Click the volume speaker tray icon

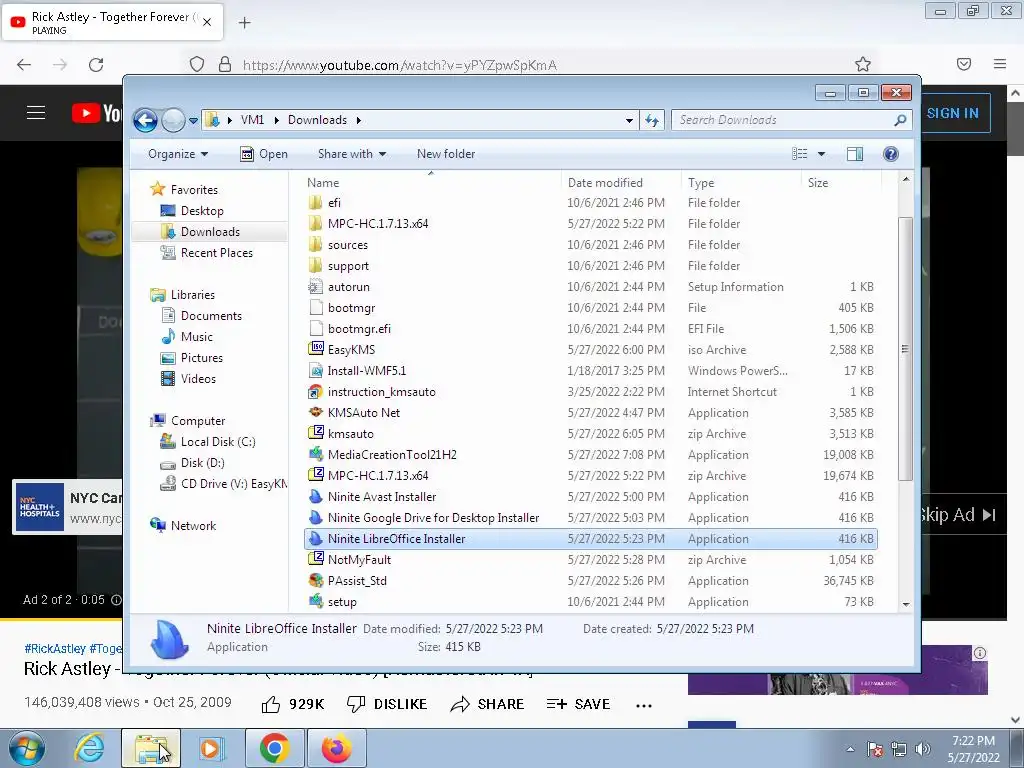tap(923, 749)
